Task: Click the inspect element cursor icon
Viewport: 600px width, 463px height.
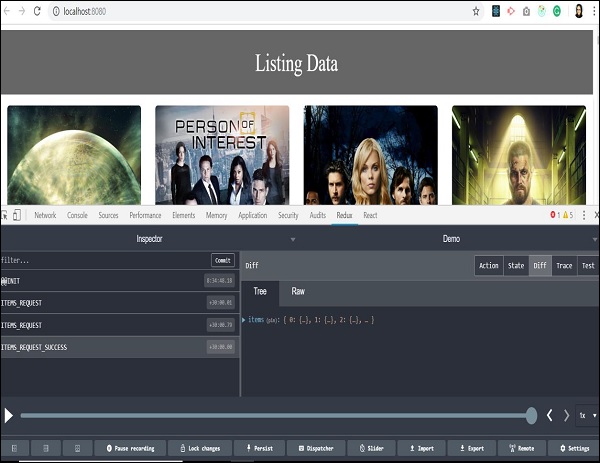Action: [x=5, y=215]
